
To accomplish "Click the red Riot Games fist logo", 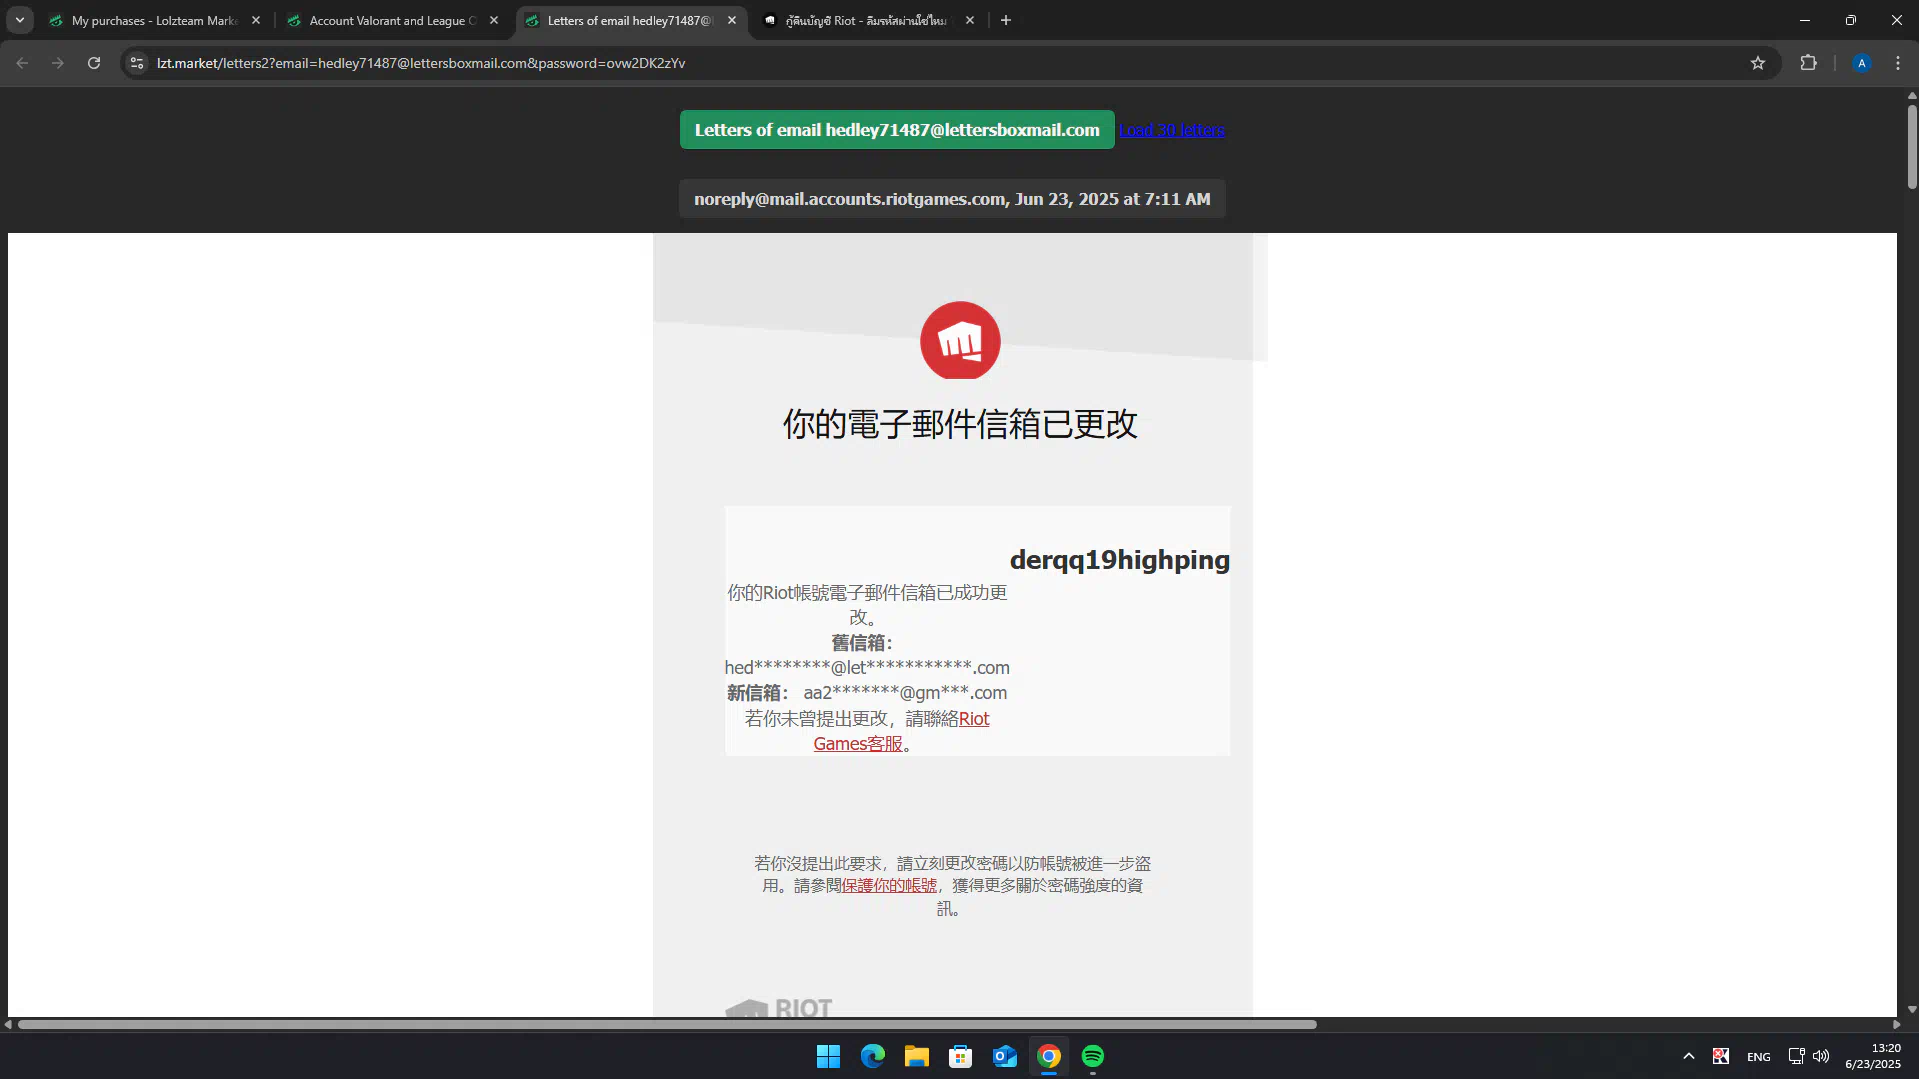I will click(960, 341).
